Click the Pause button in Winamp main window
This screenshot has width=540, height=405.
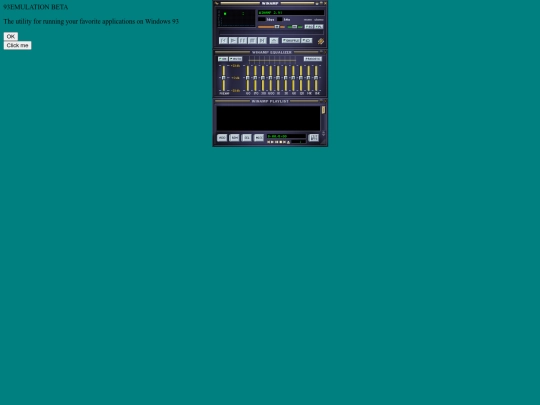(242, 41)
